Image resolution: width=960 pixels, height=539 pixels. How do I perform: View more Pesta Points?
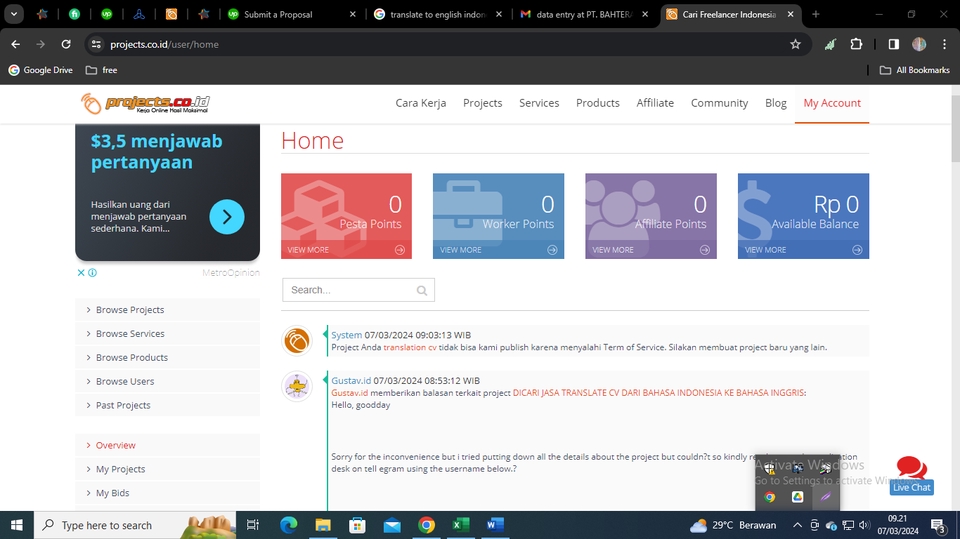(x=347, y=250)
